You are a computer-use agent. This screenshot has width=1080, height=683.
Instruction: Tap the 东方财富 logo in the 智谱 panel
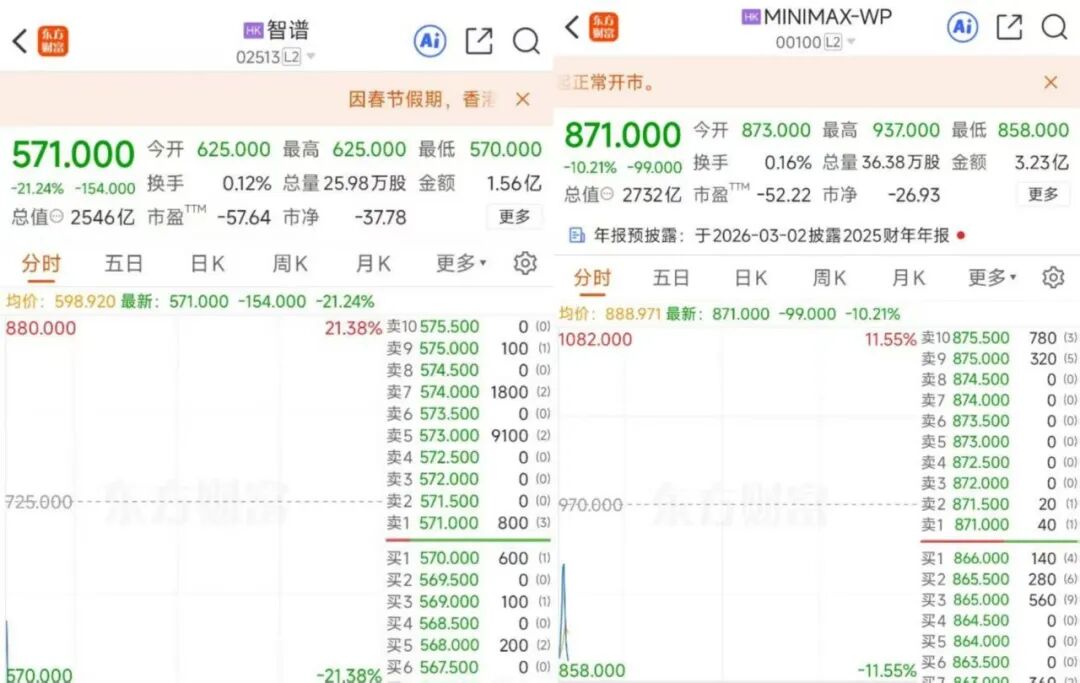52,41
